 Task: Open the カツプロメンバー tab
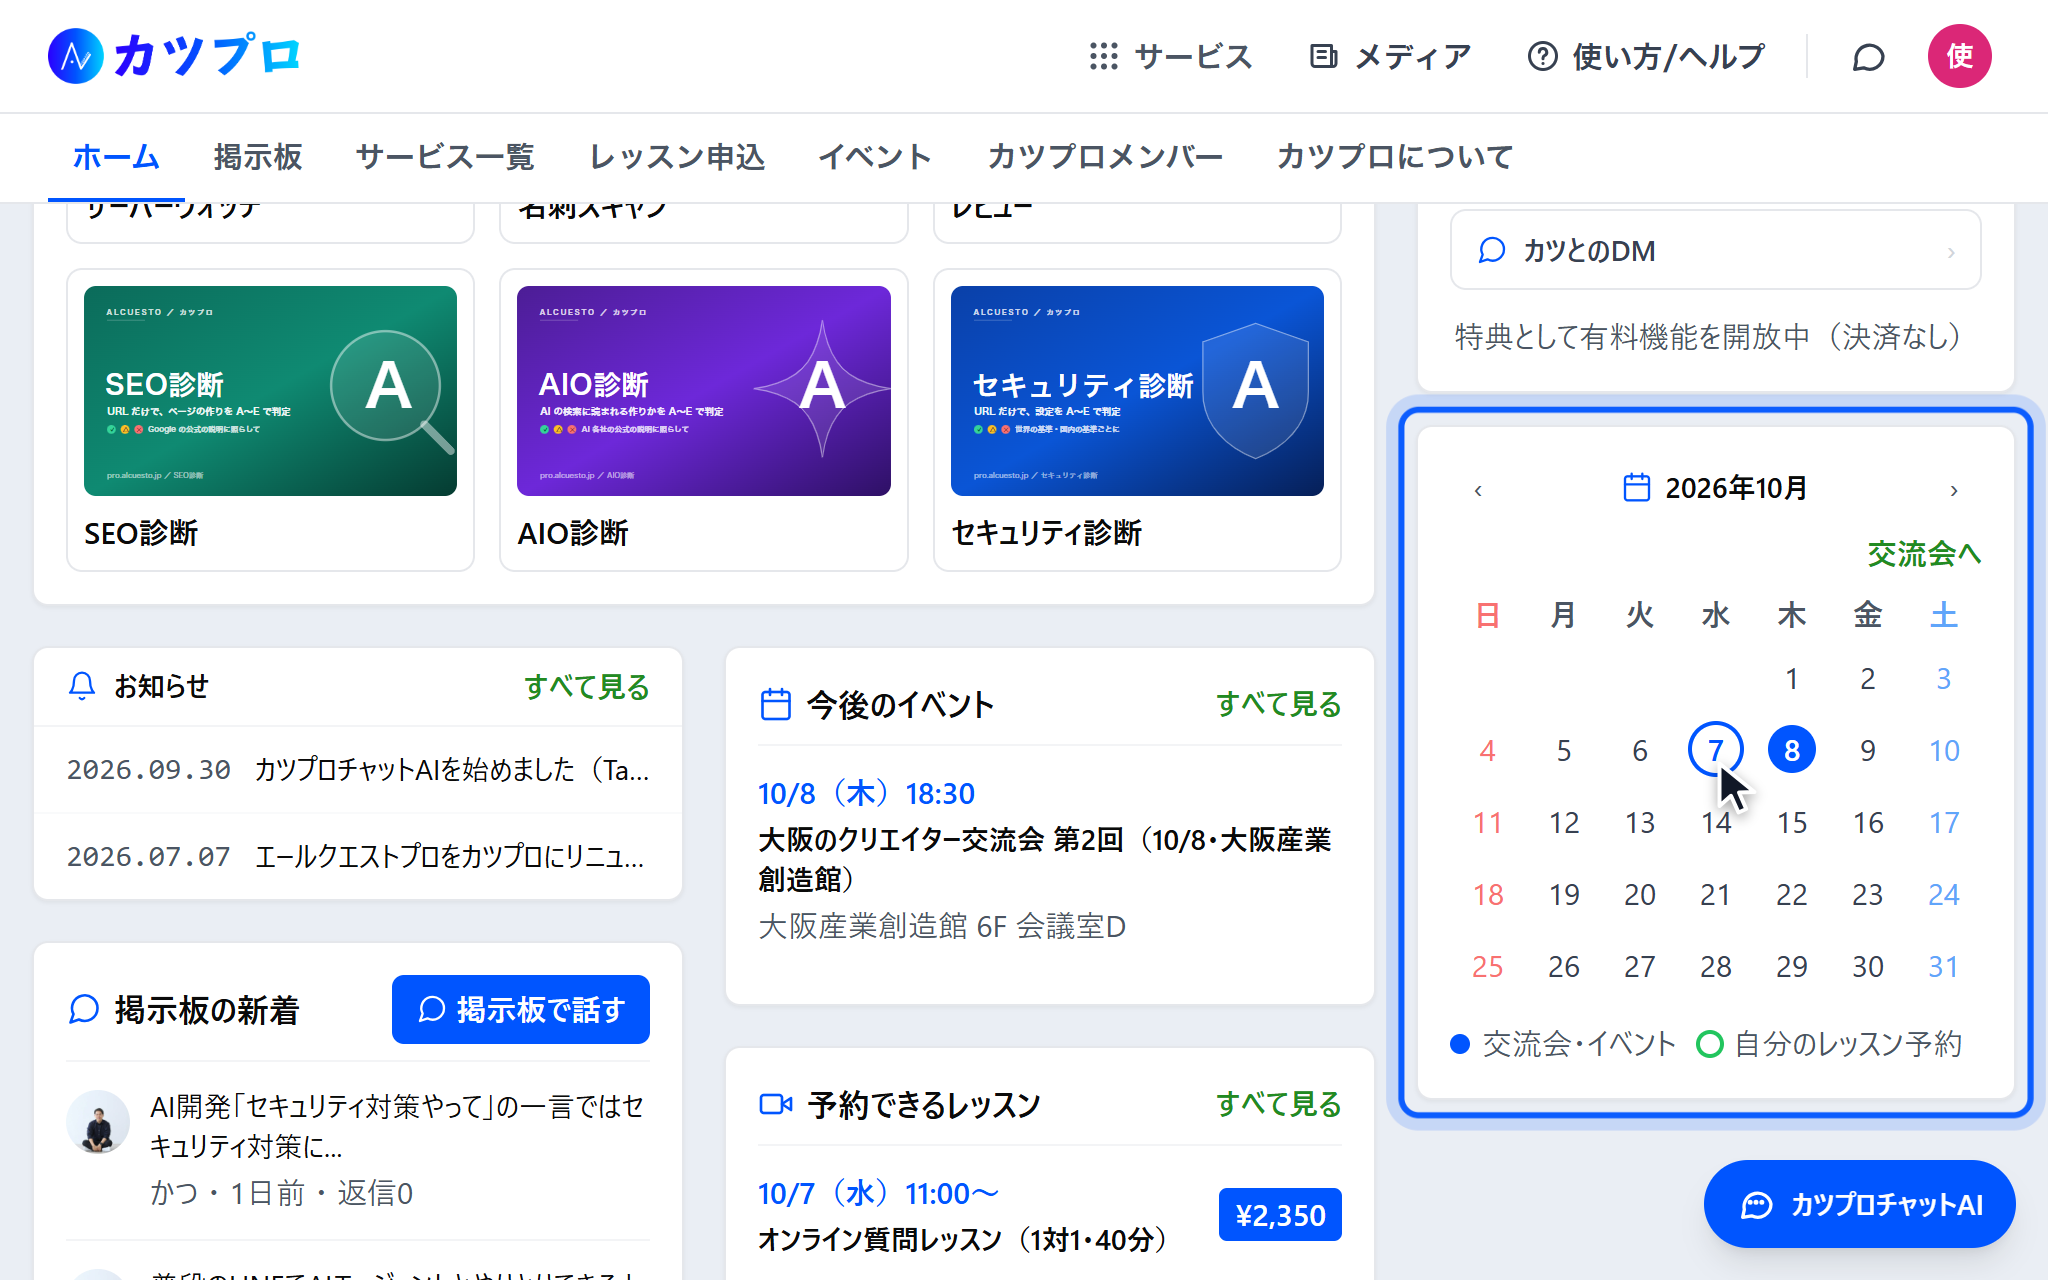pyautogui.click(x=1104, y=157)
